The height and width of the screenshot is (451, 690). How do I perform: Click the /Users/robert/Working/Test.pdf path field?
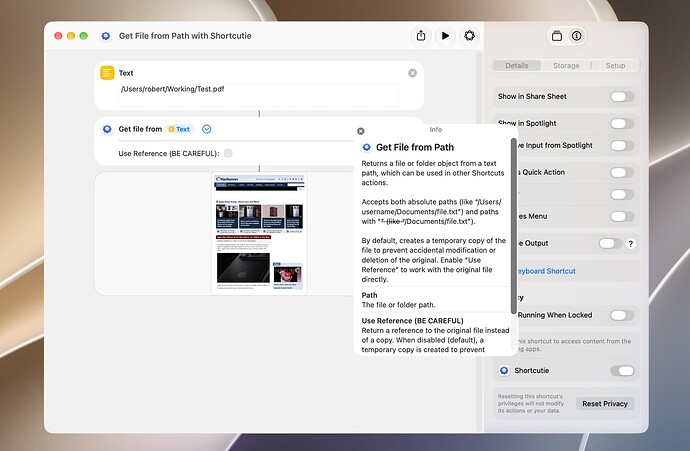[x=259, y=94]
